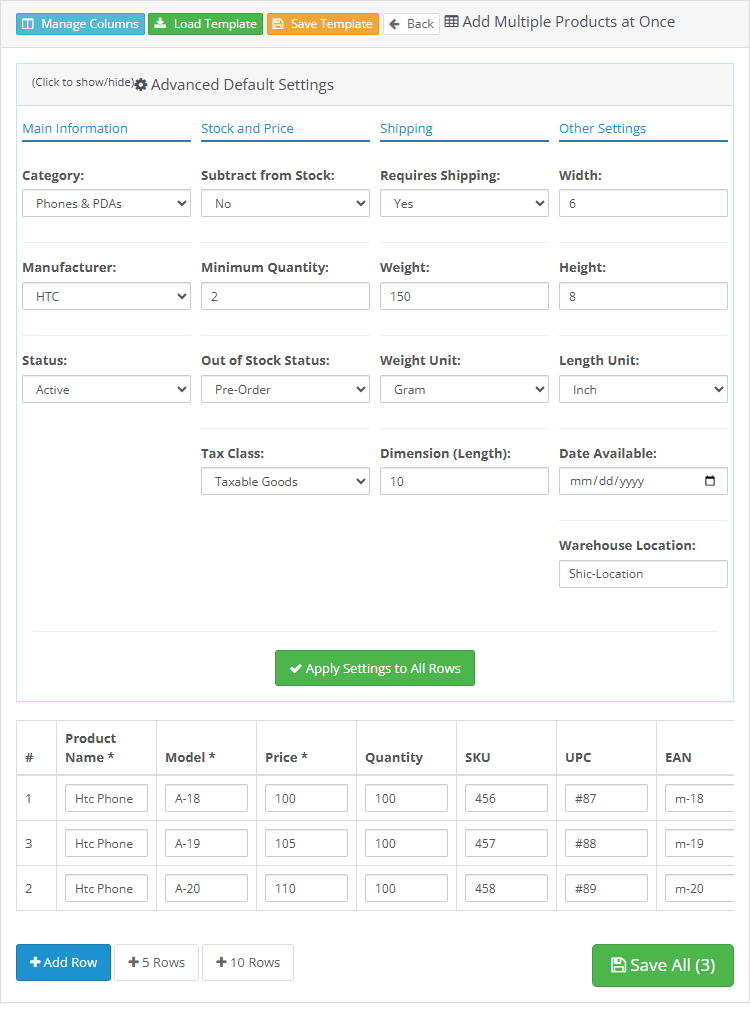Image resolution: width=750 pixels, height=1017 pixels.
Task: Click the Shipping section heading
Action: tap(406, 128)
